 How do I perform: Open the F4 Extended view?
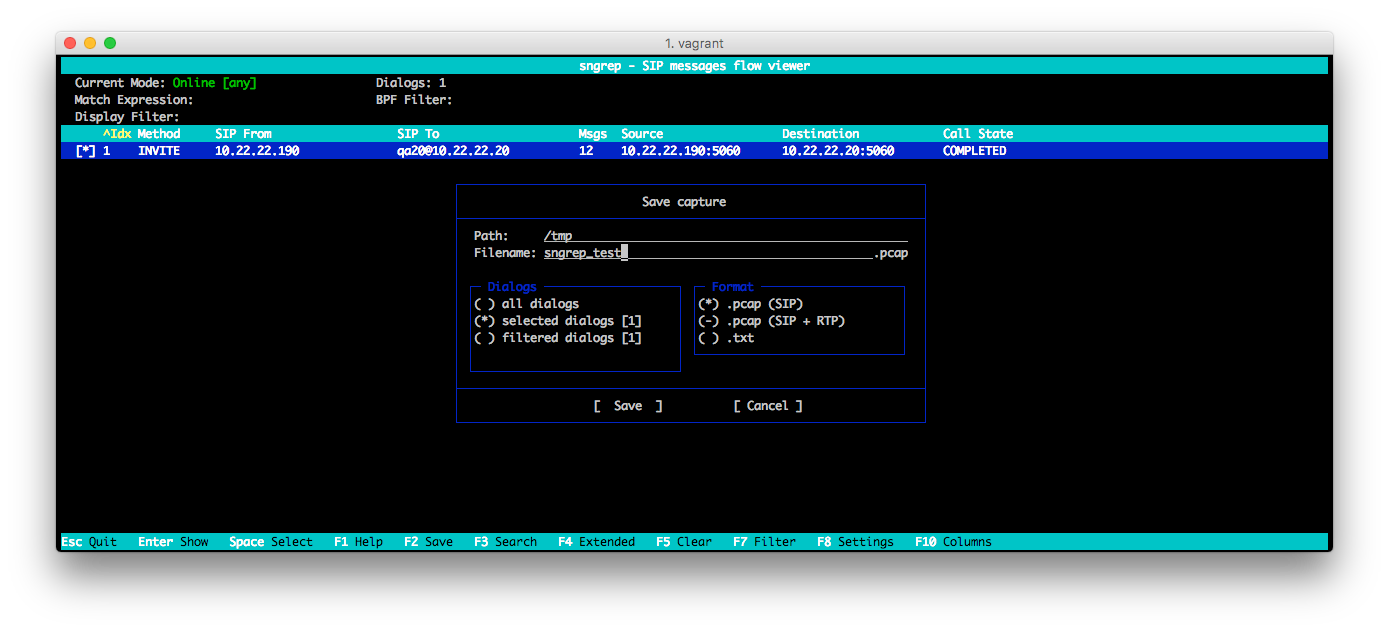click(596, 541)
